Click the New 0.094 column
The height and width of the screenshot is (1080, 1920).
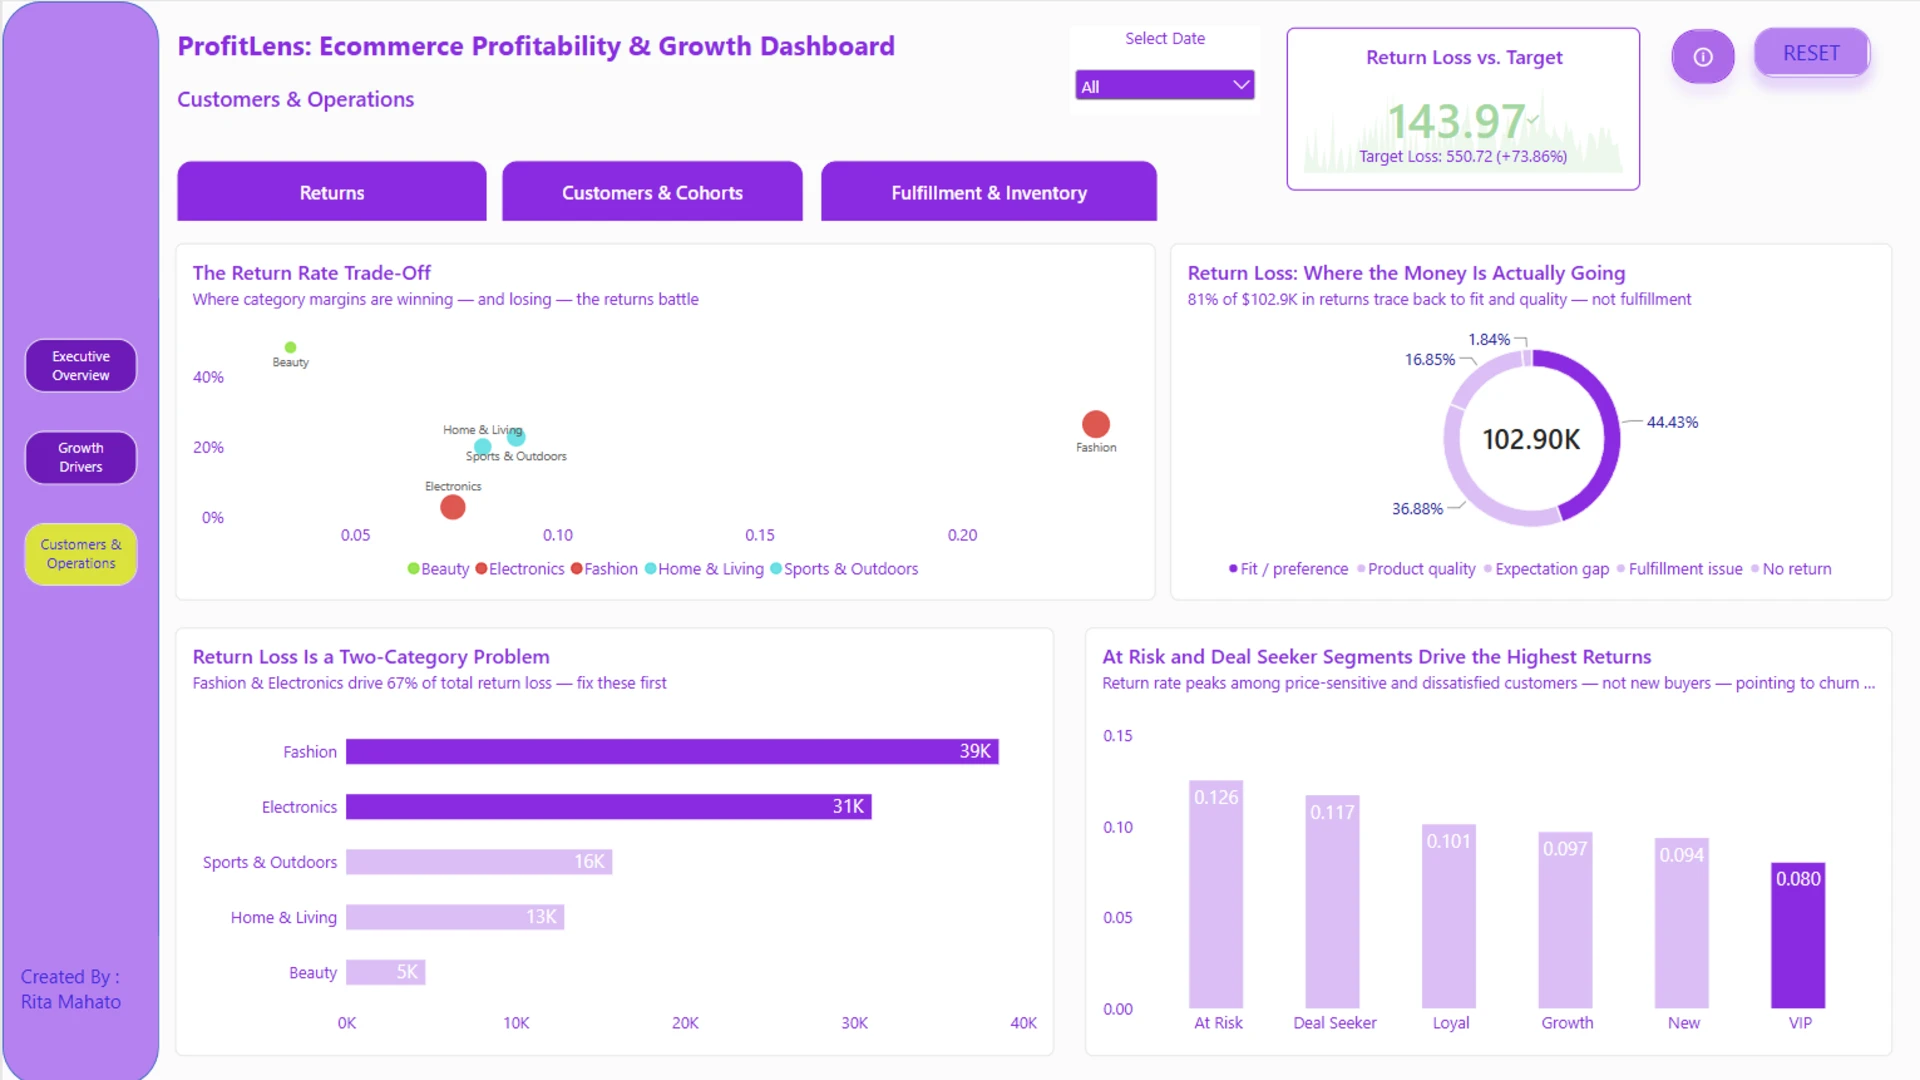[1682, 923]
